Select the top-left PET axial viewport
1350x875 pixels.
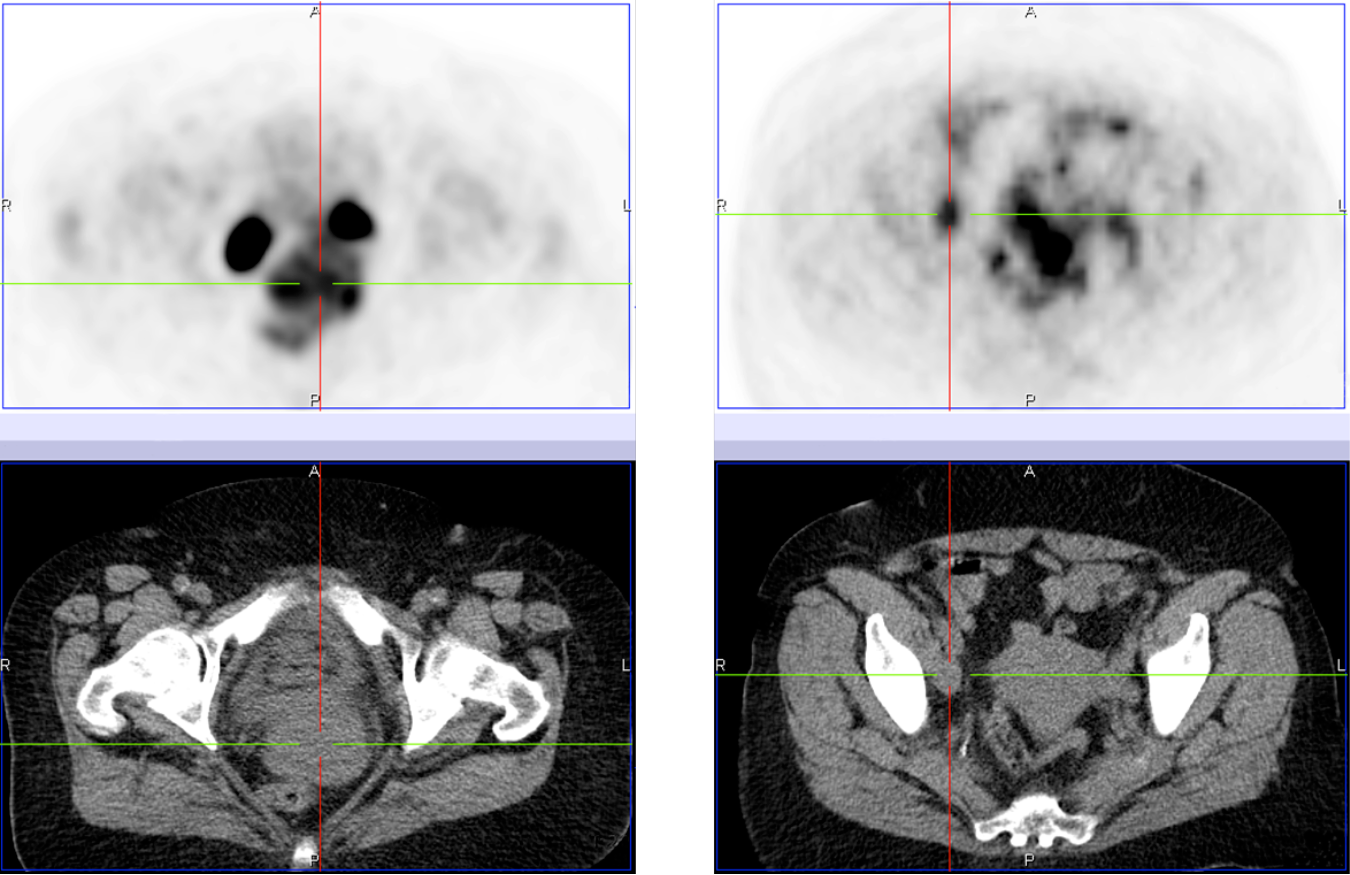(x=316, y=205)
